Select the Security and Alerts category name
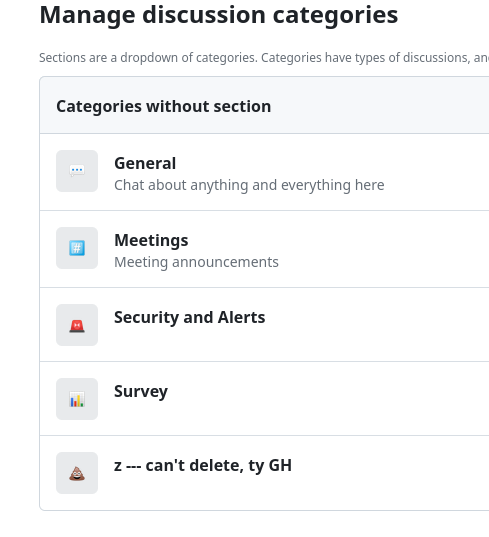This screenshot has width=489, height=537. 189,317
